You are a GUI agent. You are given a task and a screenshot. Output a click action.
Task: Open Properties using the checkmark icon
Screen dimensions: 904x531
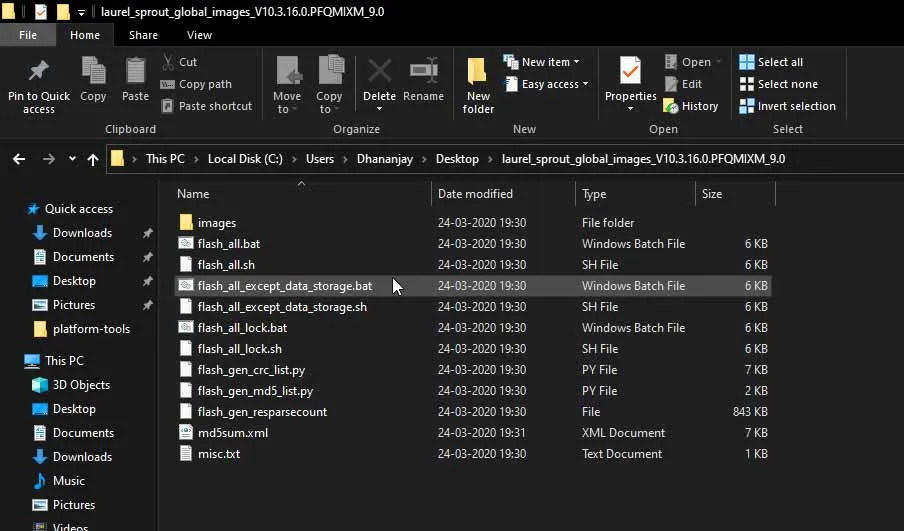pyautogui.click(x=630, y=73)
